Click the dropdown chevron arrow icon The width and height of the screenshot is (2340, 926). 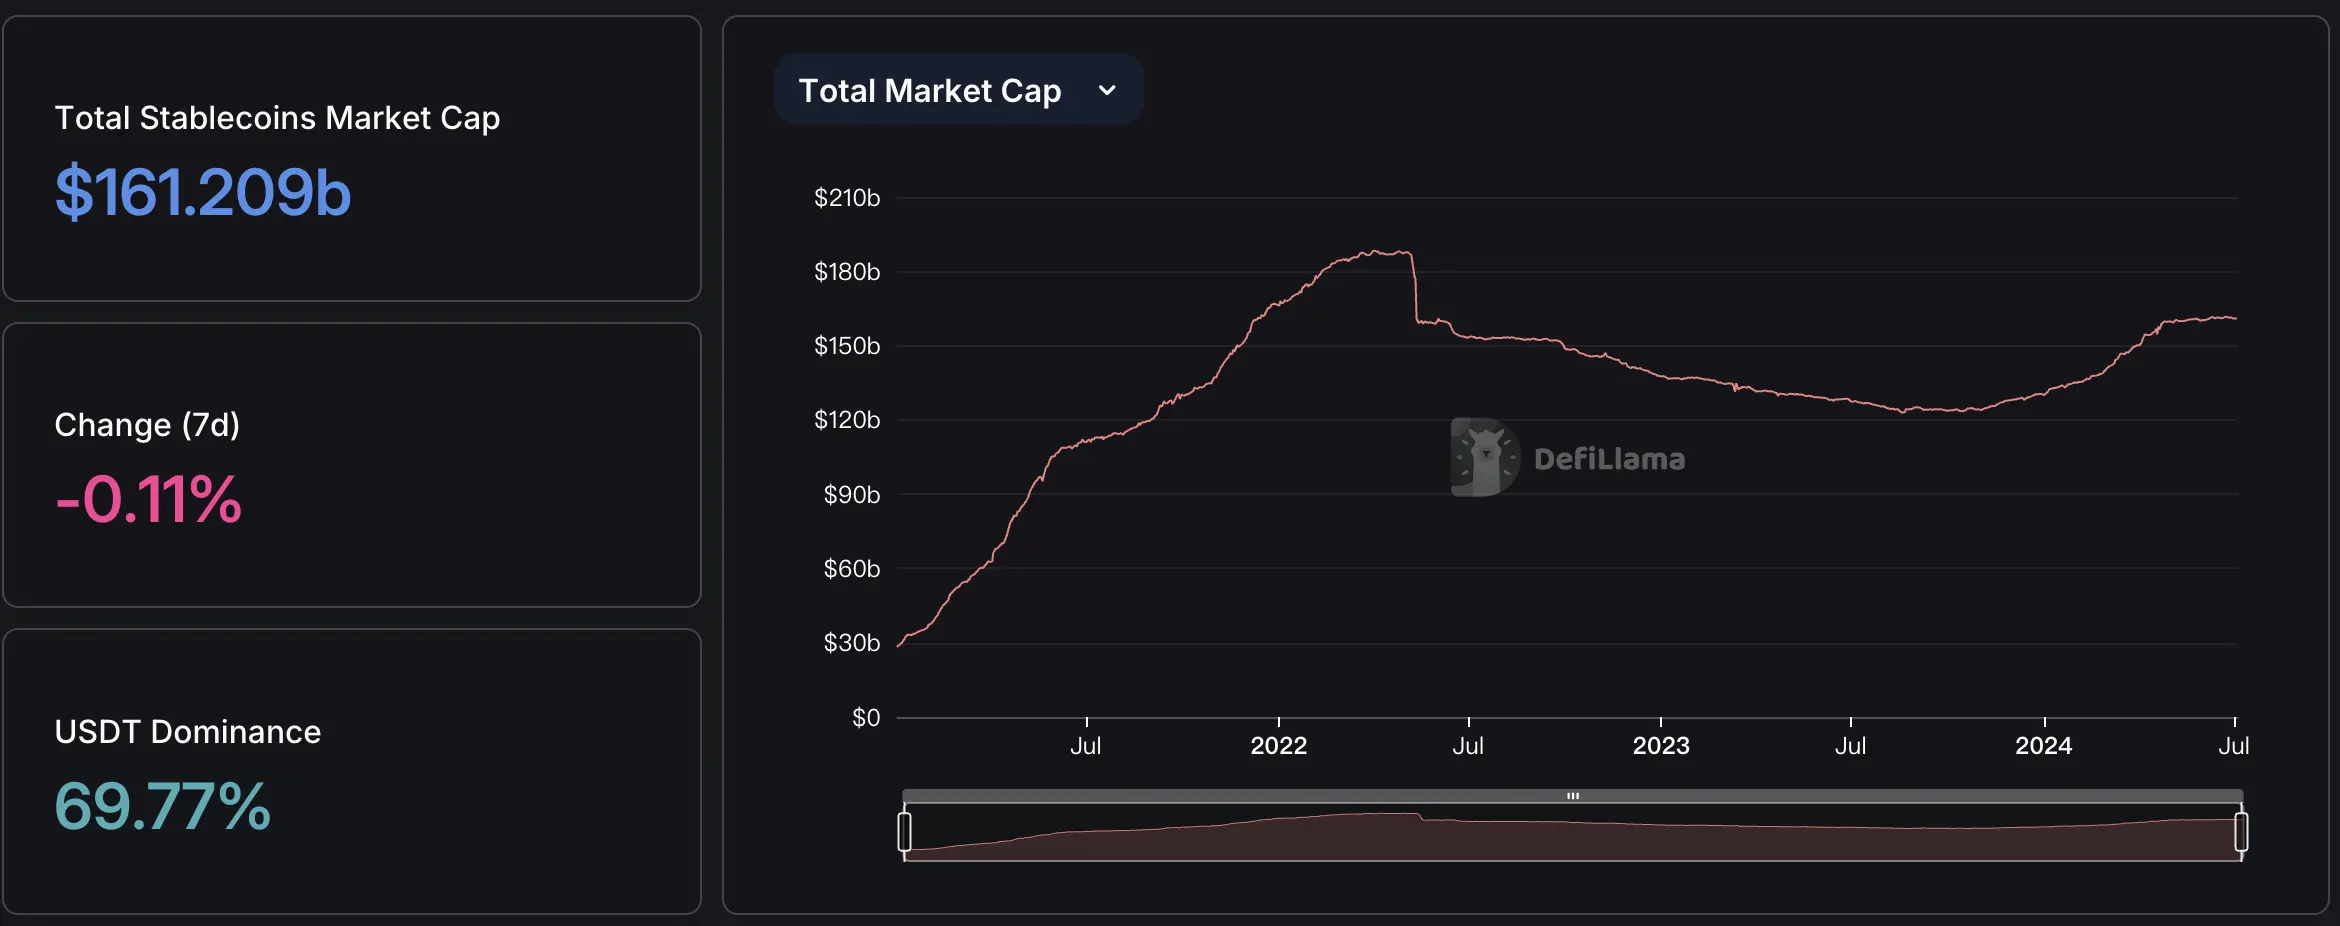click(x=1107, y=90)
